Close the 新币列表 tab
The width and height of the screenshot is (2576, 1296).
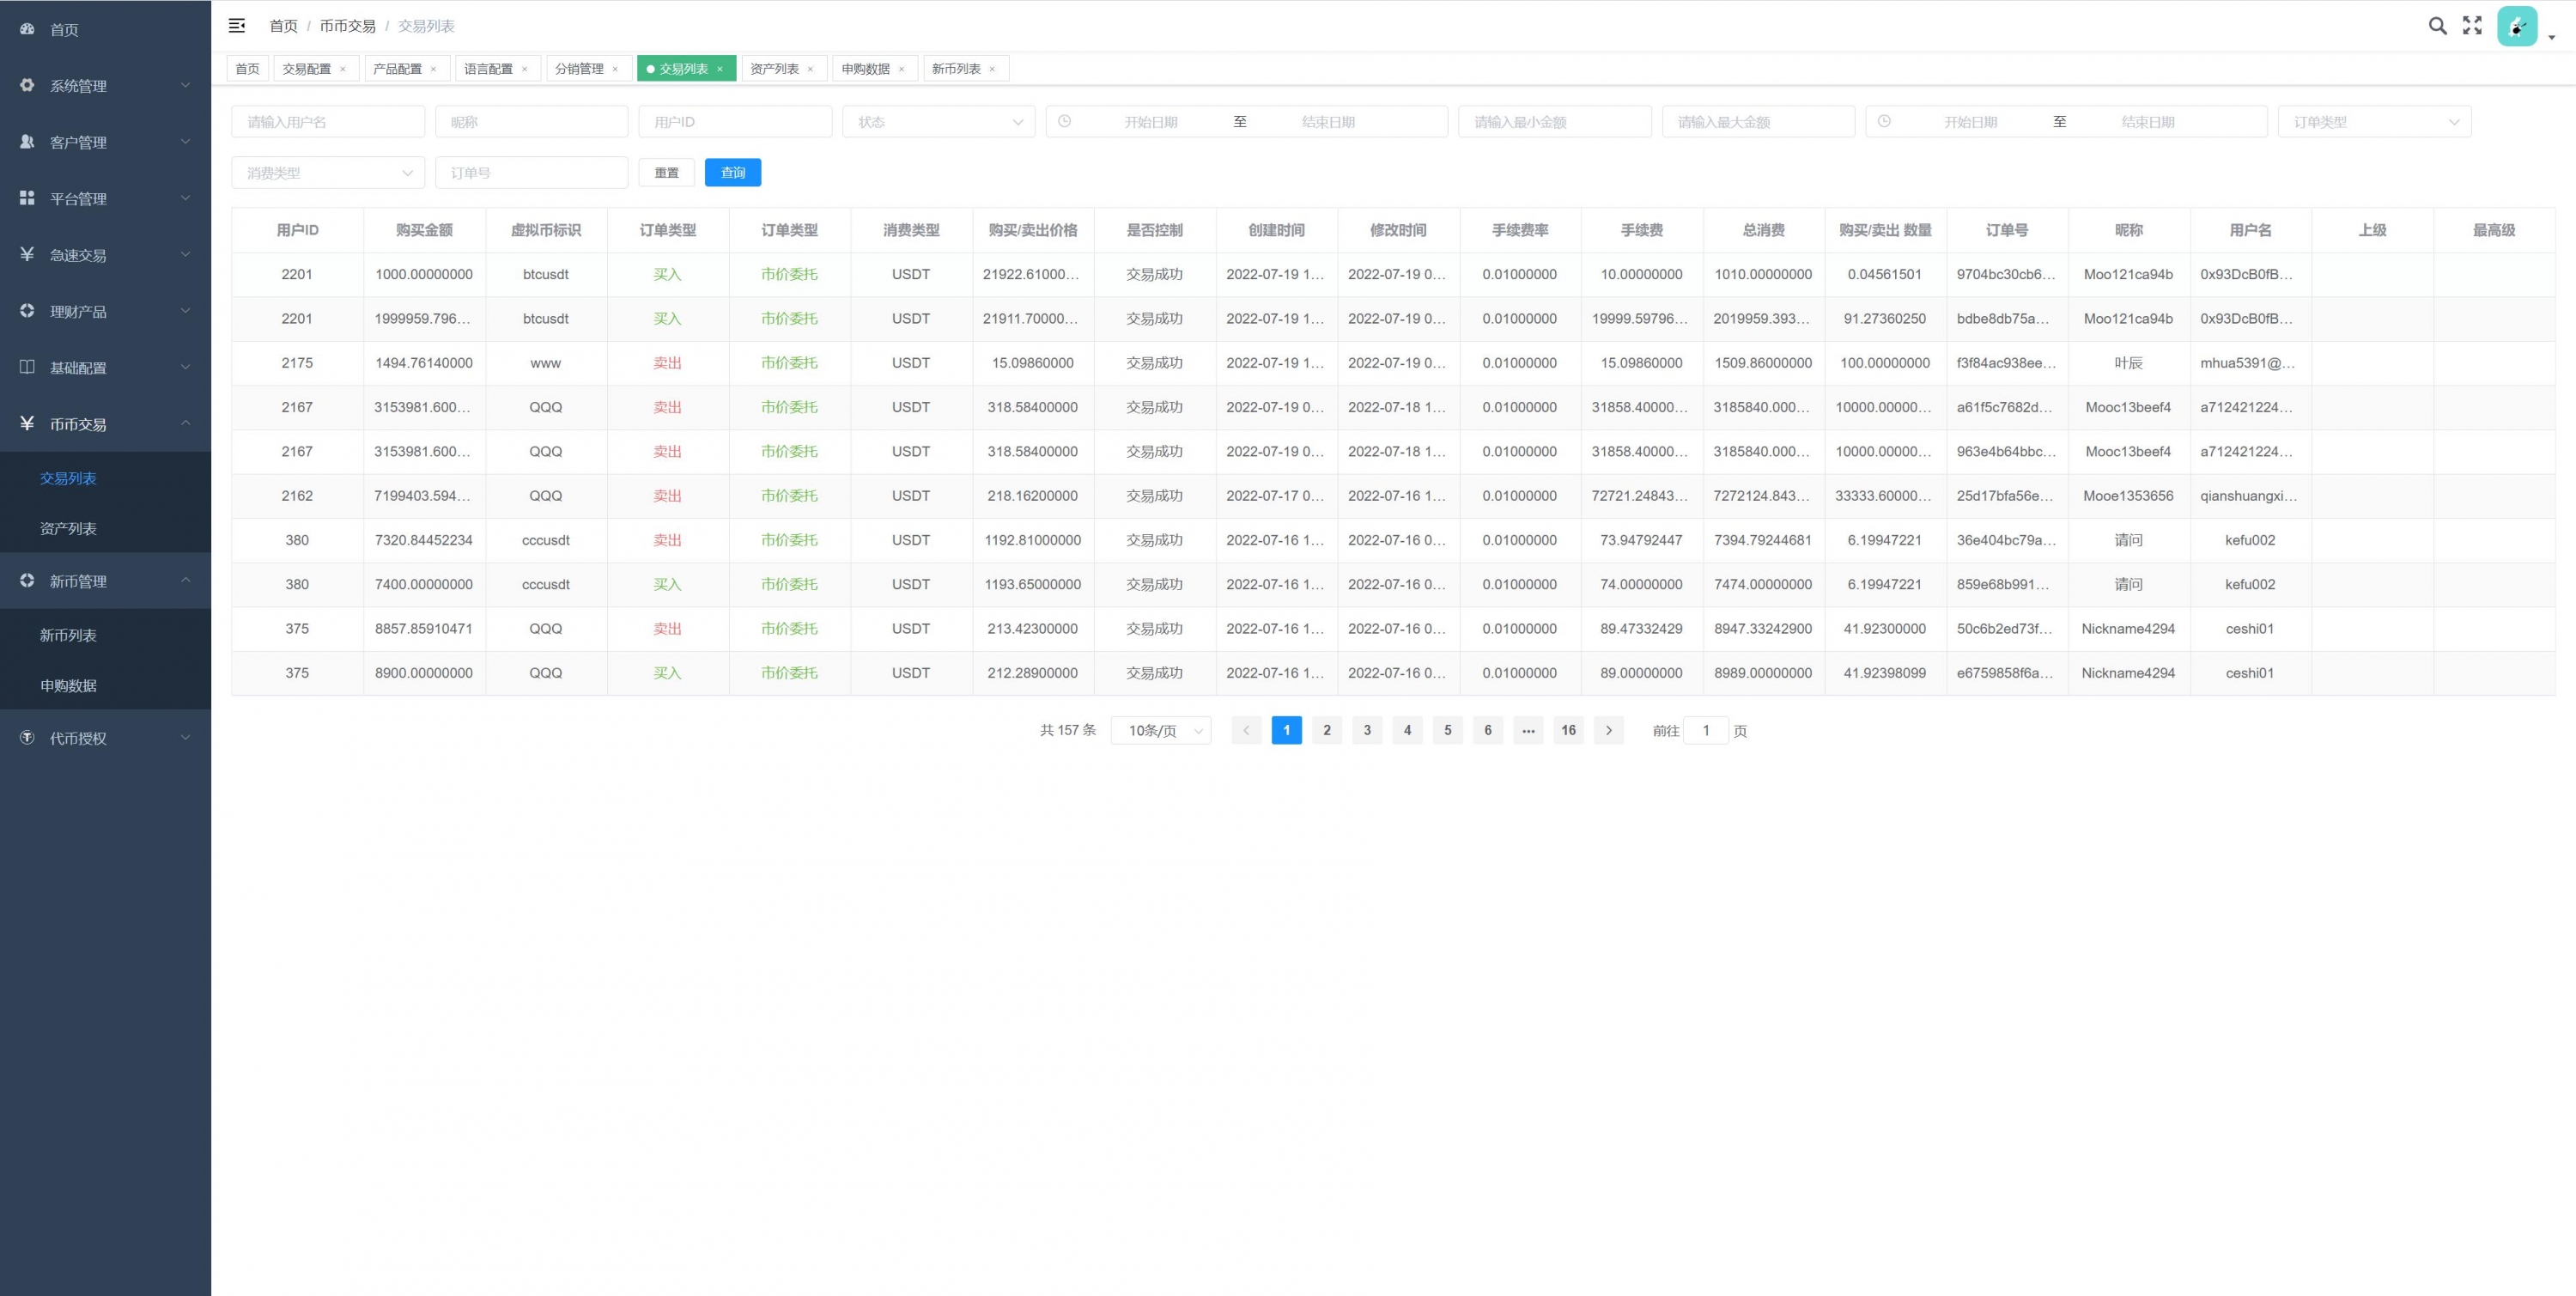992,69
